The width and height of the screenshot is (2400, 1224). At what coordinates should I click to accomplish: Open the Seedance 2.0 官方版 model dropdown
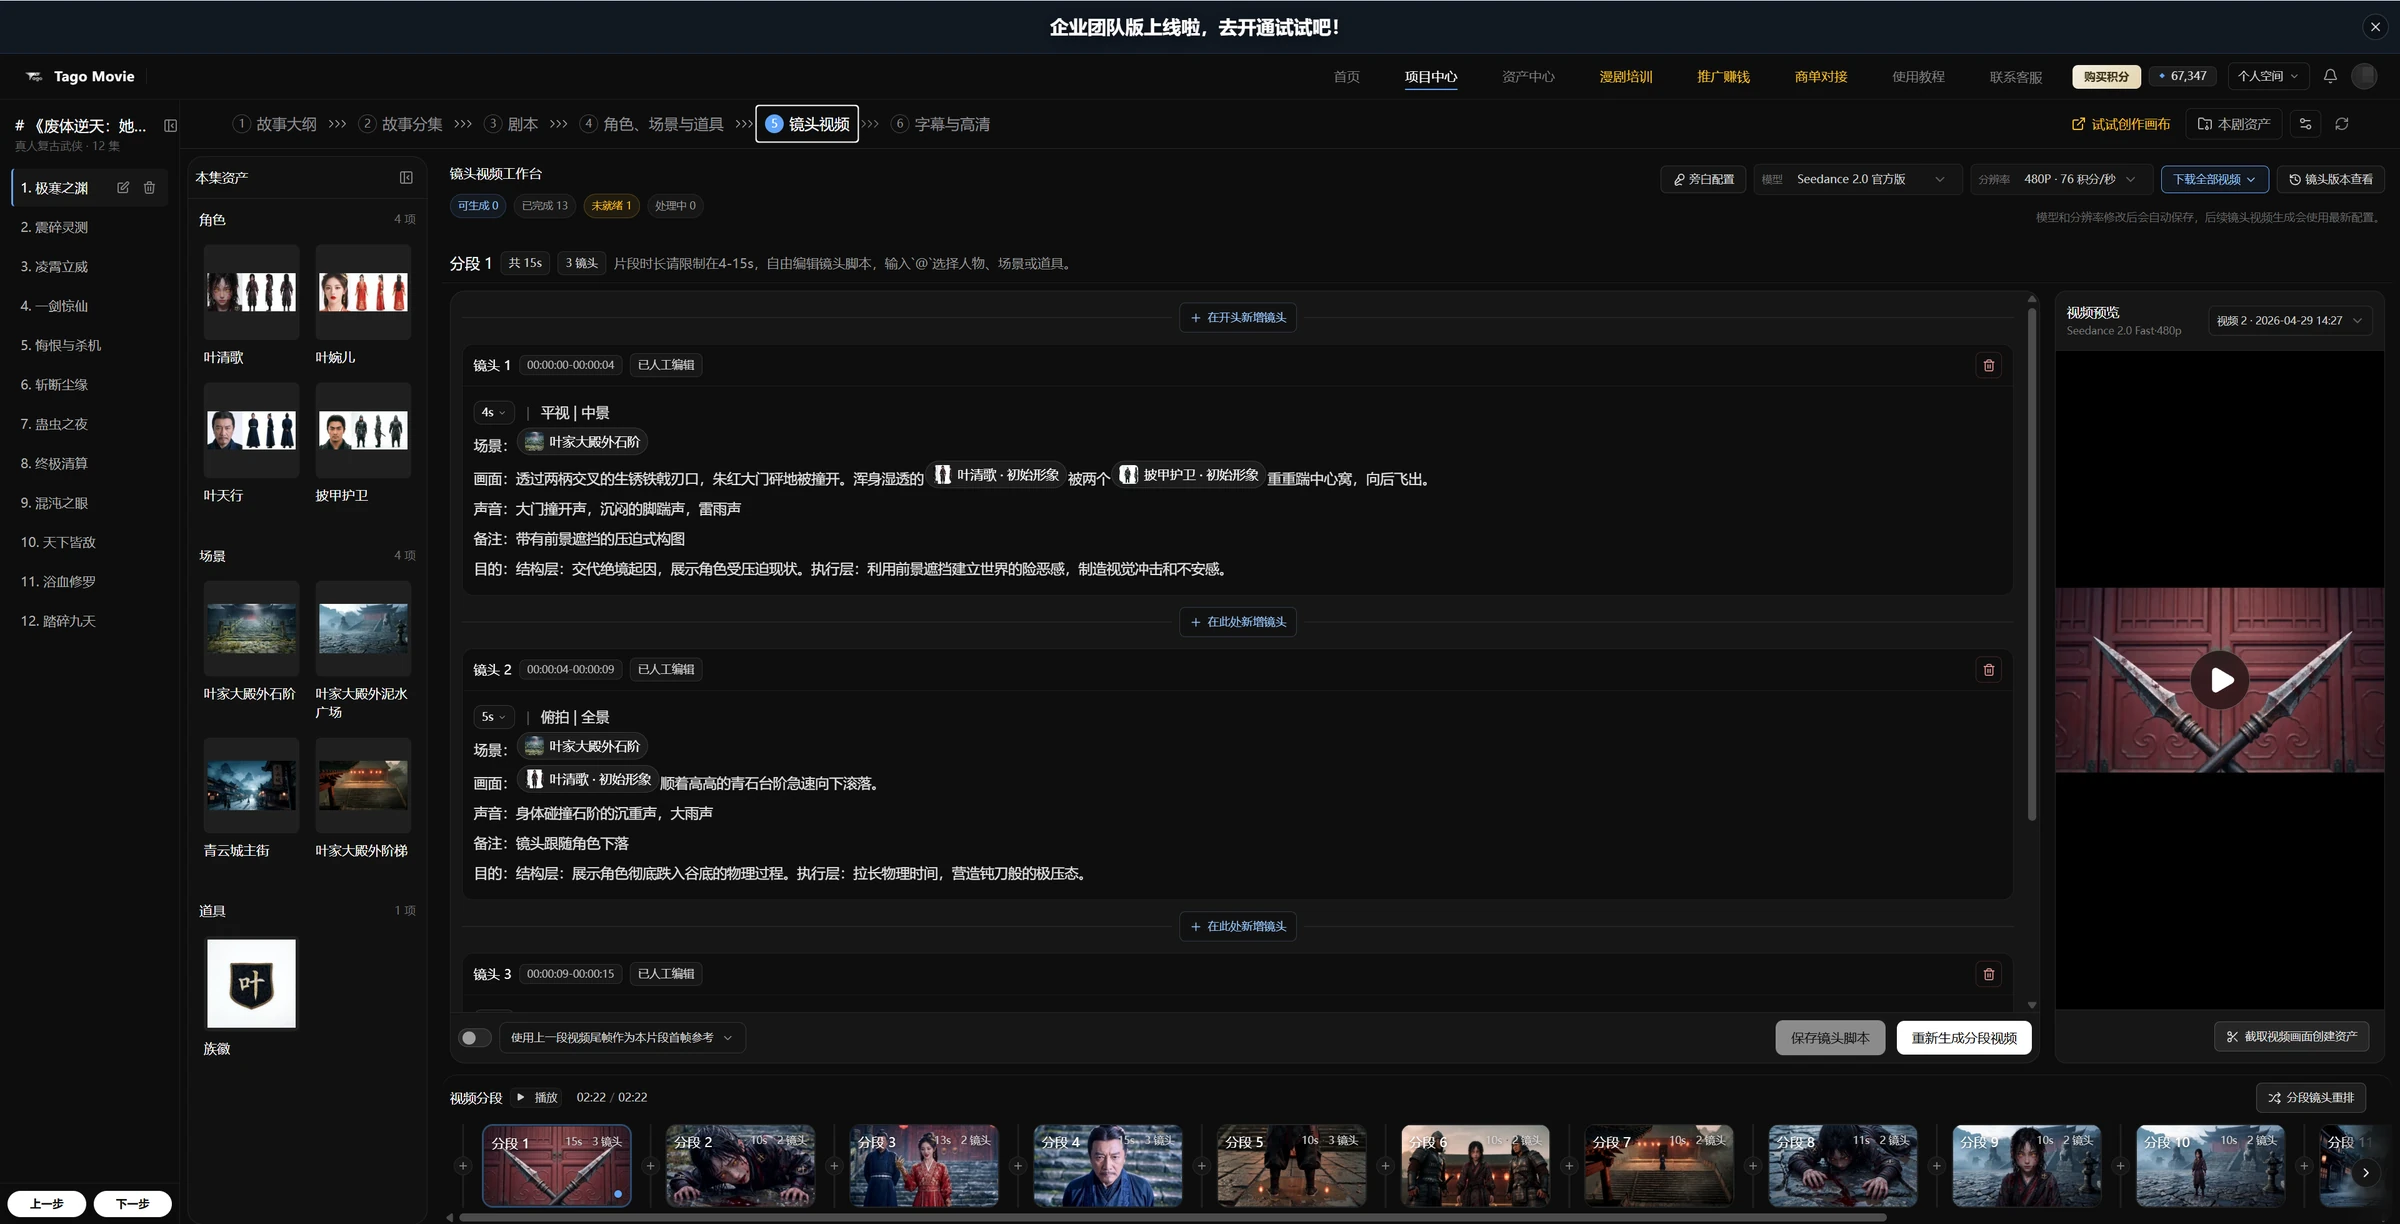(x=1857, y=179)
